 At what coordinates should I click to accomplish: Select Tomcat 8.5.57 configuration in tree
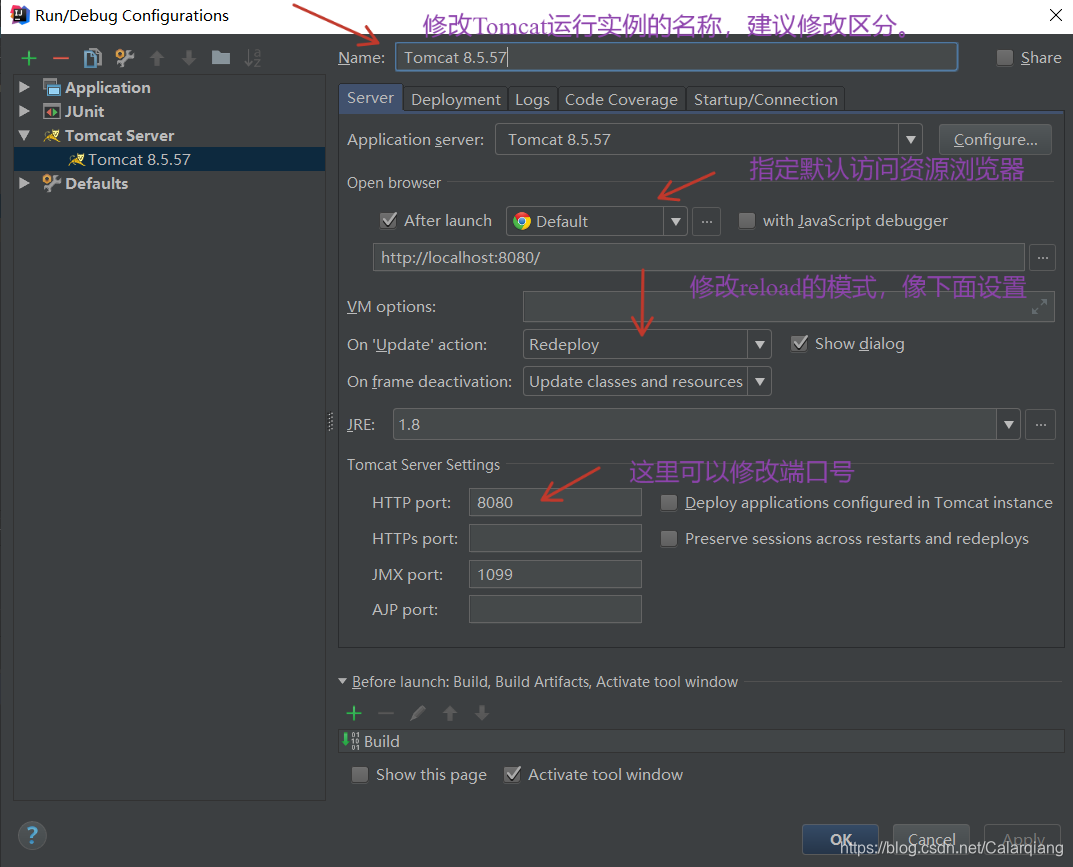coord(169,159)
